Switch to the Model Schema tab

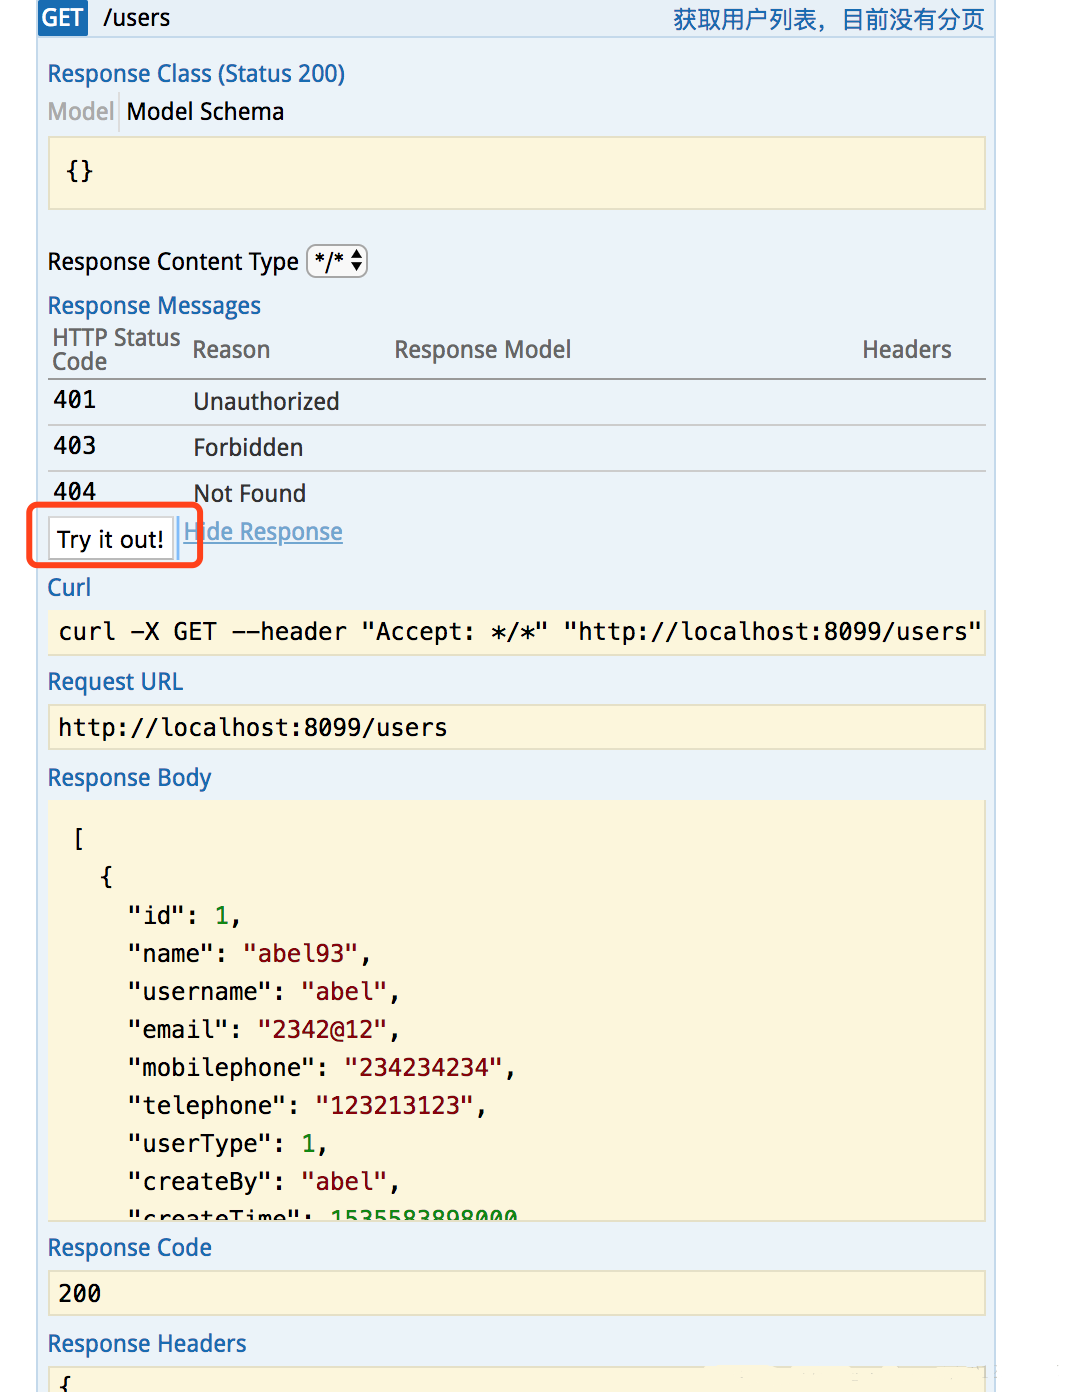click(205, 111)
